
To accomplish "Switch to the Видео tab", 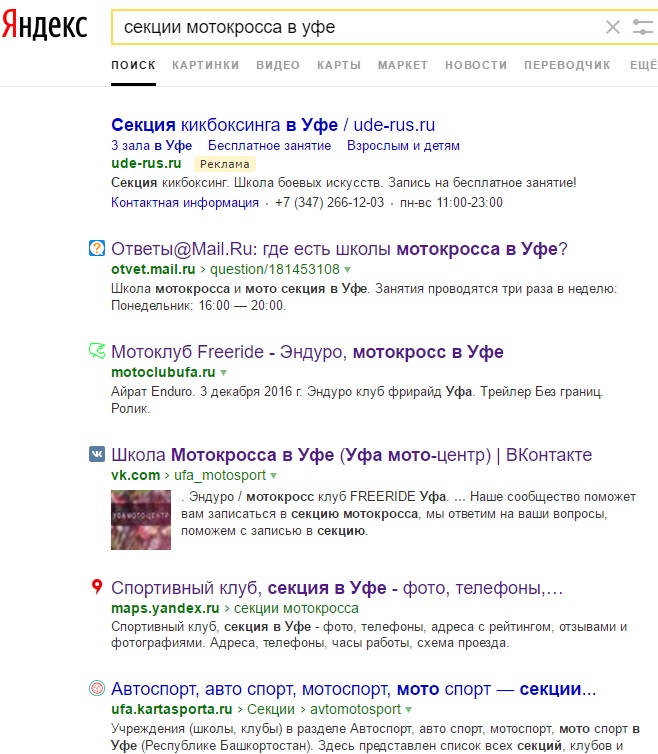I will 278,65.
